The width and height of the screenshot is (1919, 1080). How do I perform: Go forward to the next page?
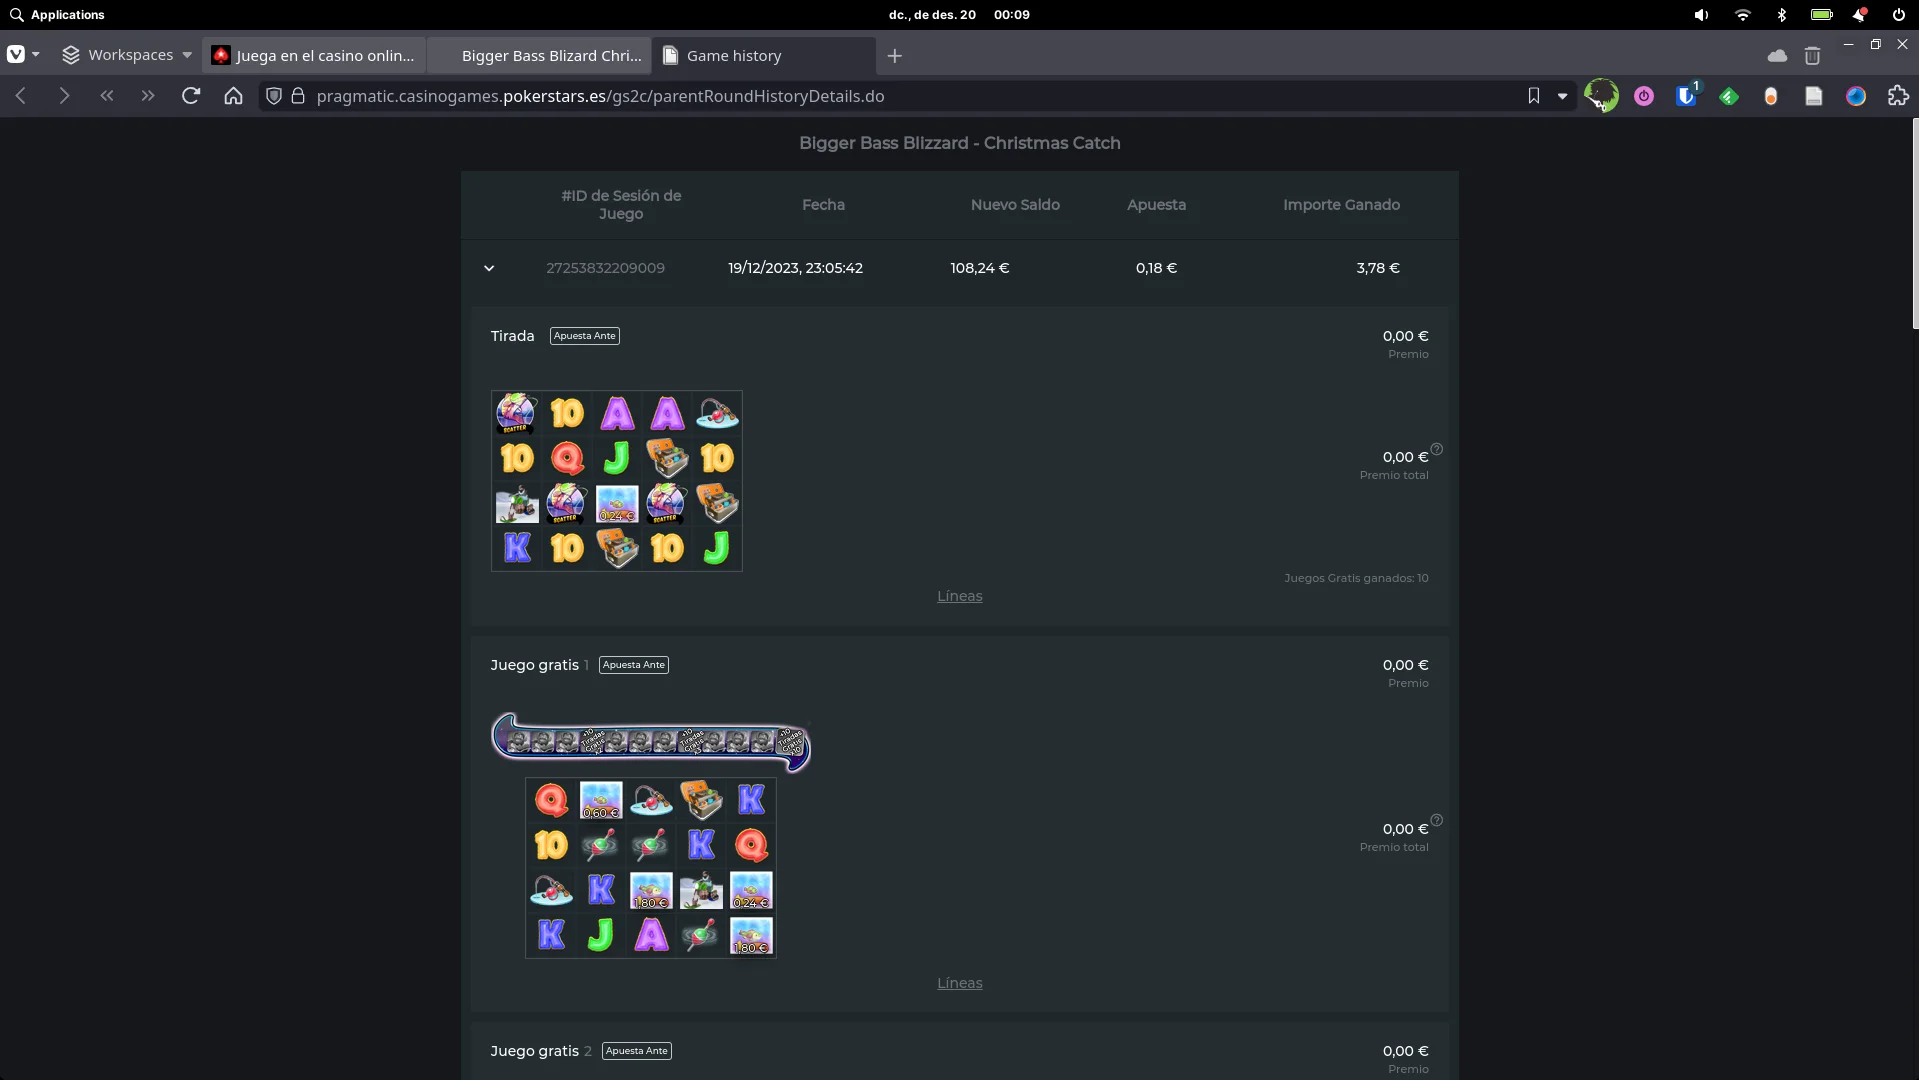pyautogui.click(x=64, y=96)
